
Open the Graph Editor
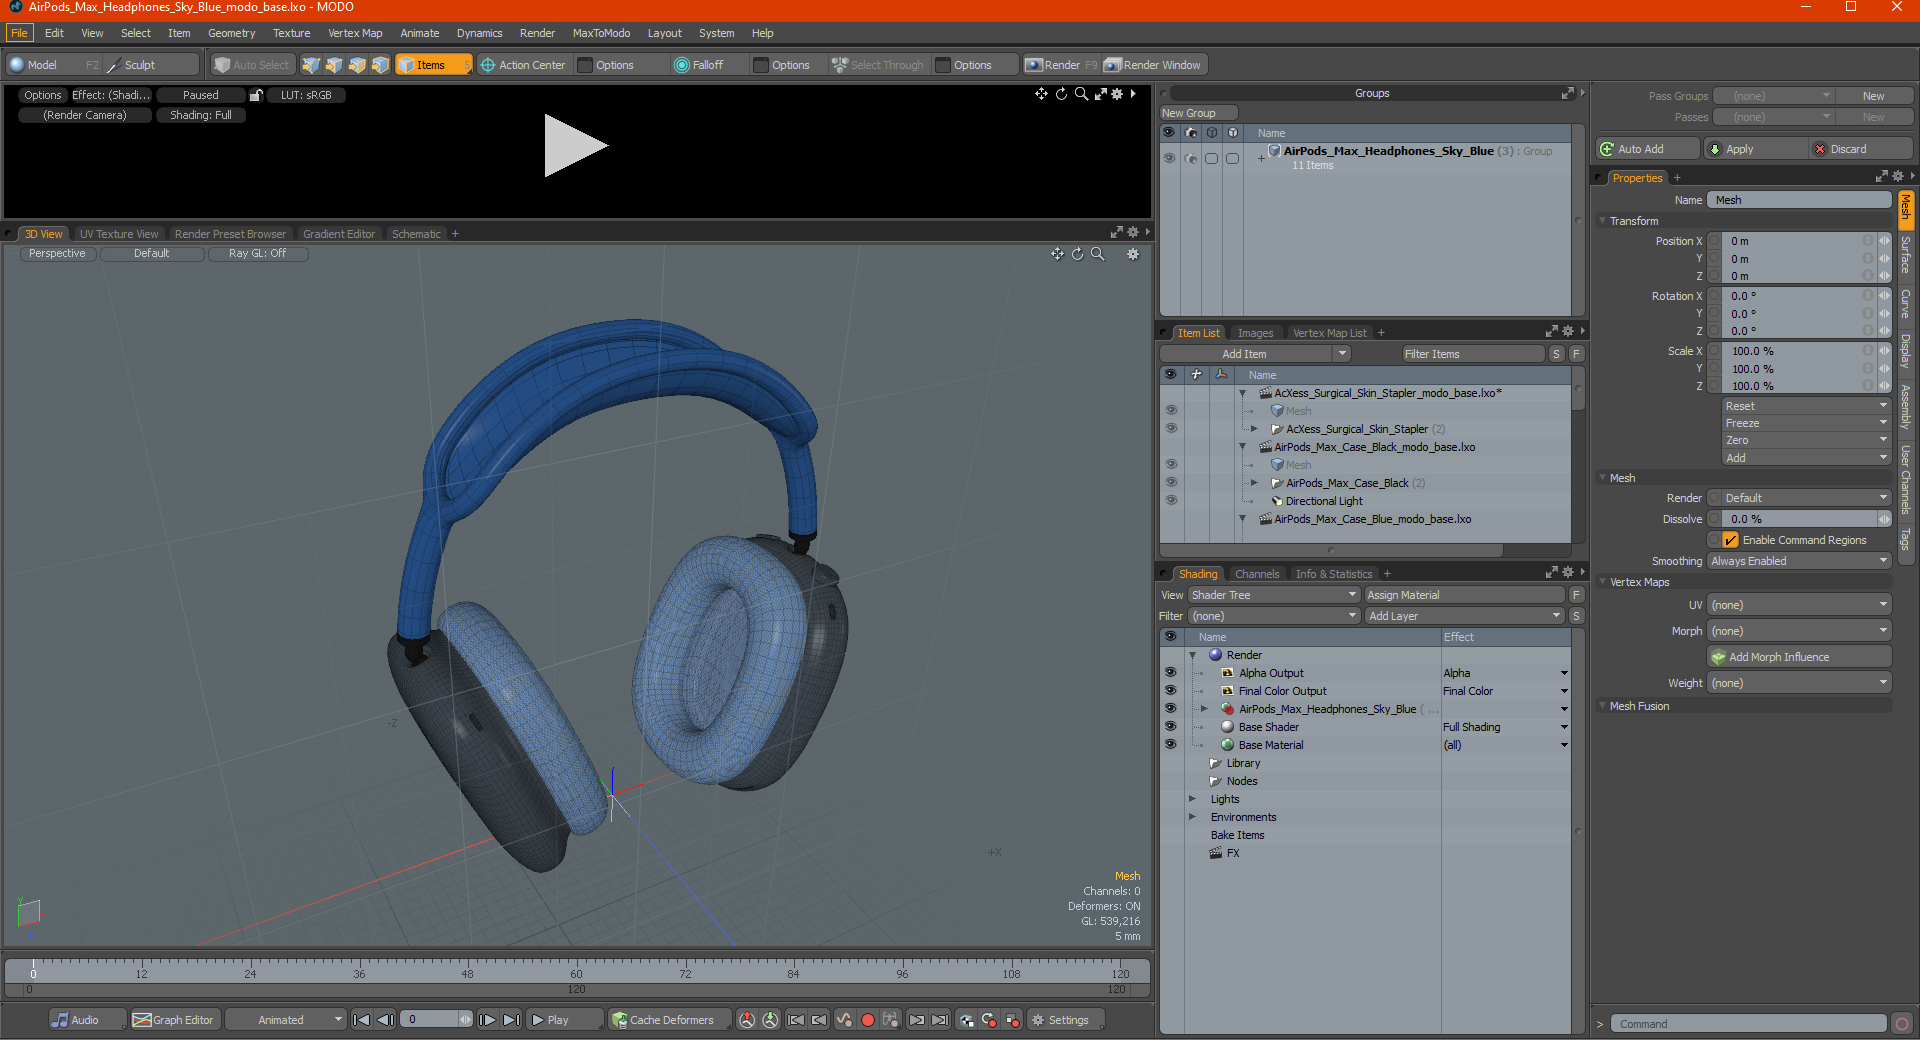point(174,1020)
